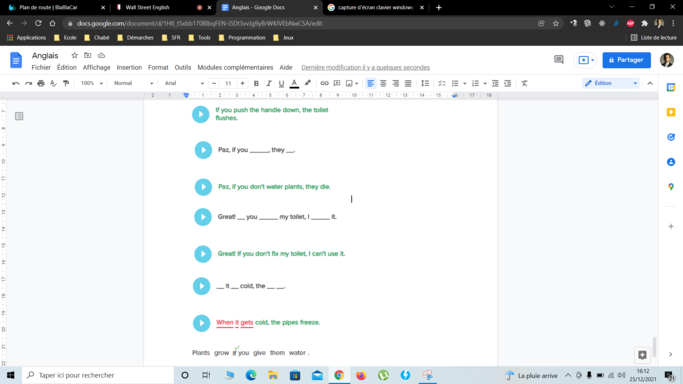
Task: Insert a numbered list
Action: point(475,83)
